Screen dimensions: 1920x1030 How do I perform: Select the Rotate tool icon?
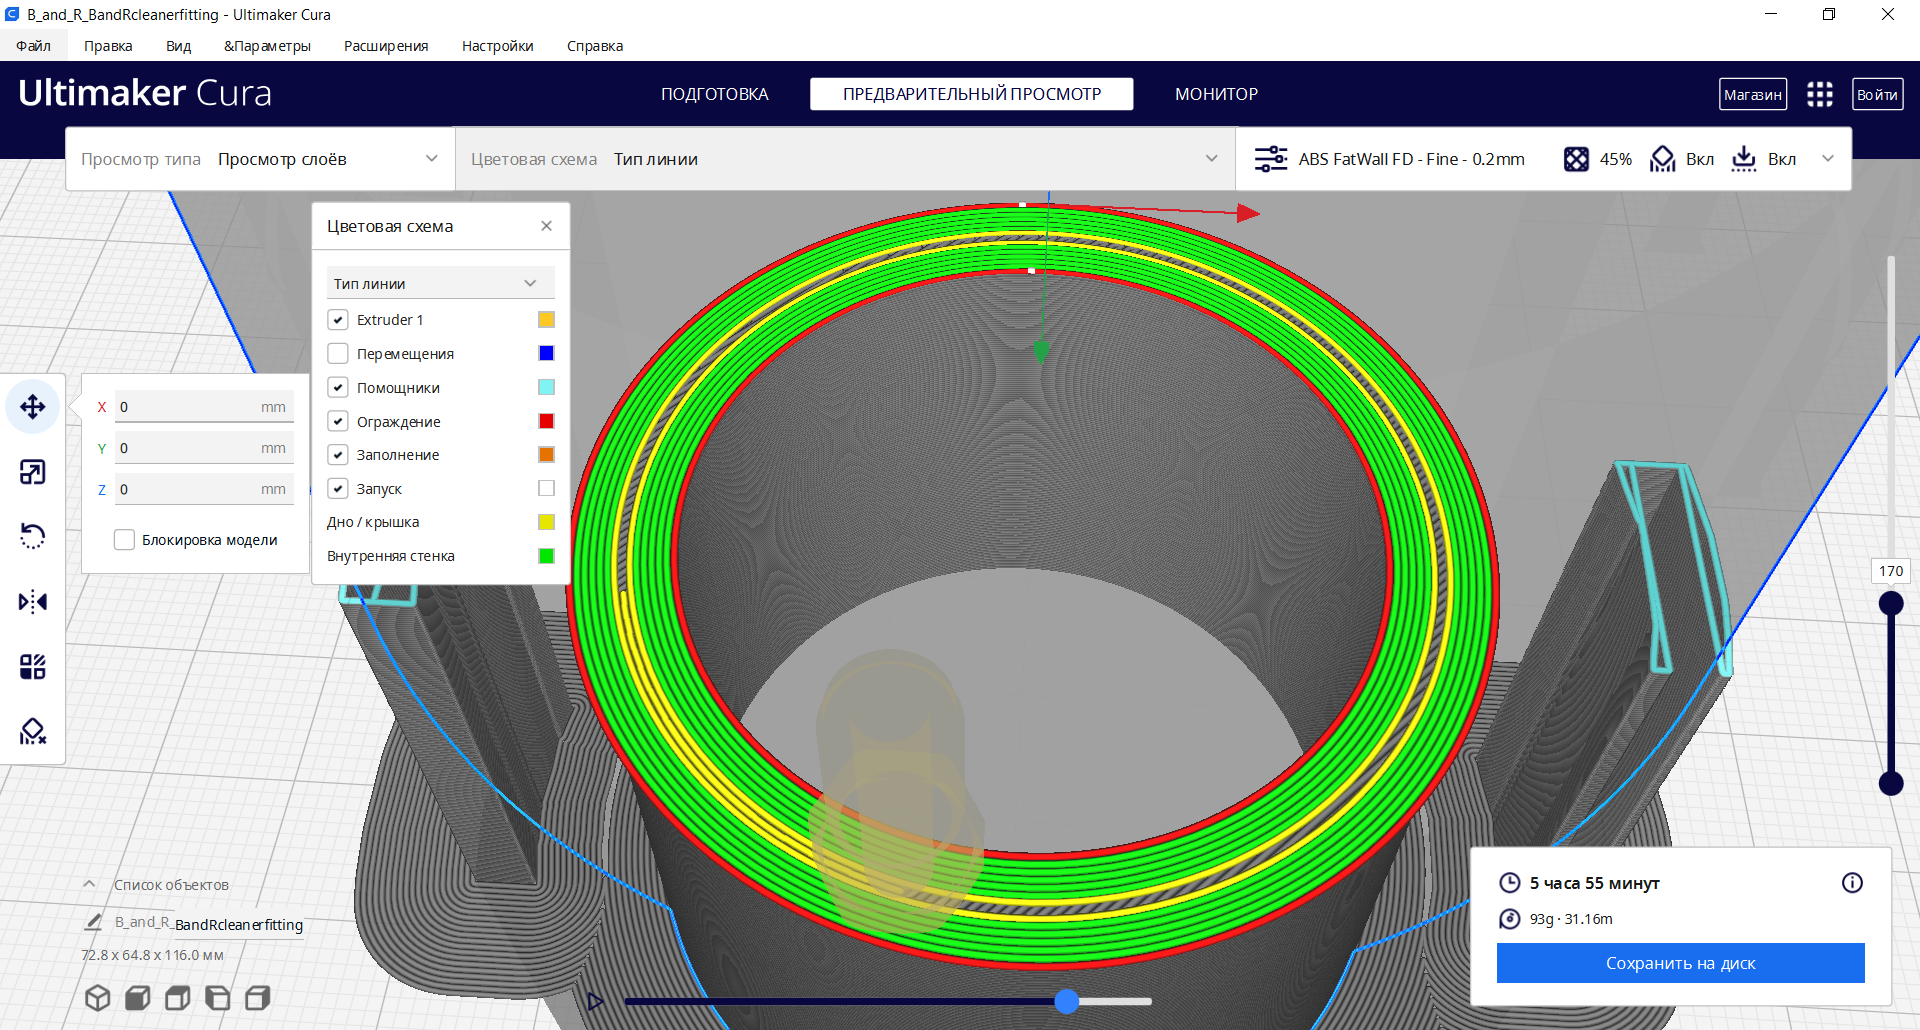tap(33, 537)
